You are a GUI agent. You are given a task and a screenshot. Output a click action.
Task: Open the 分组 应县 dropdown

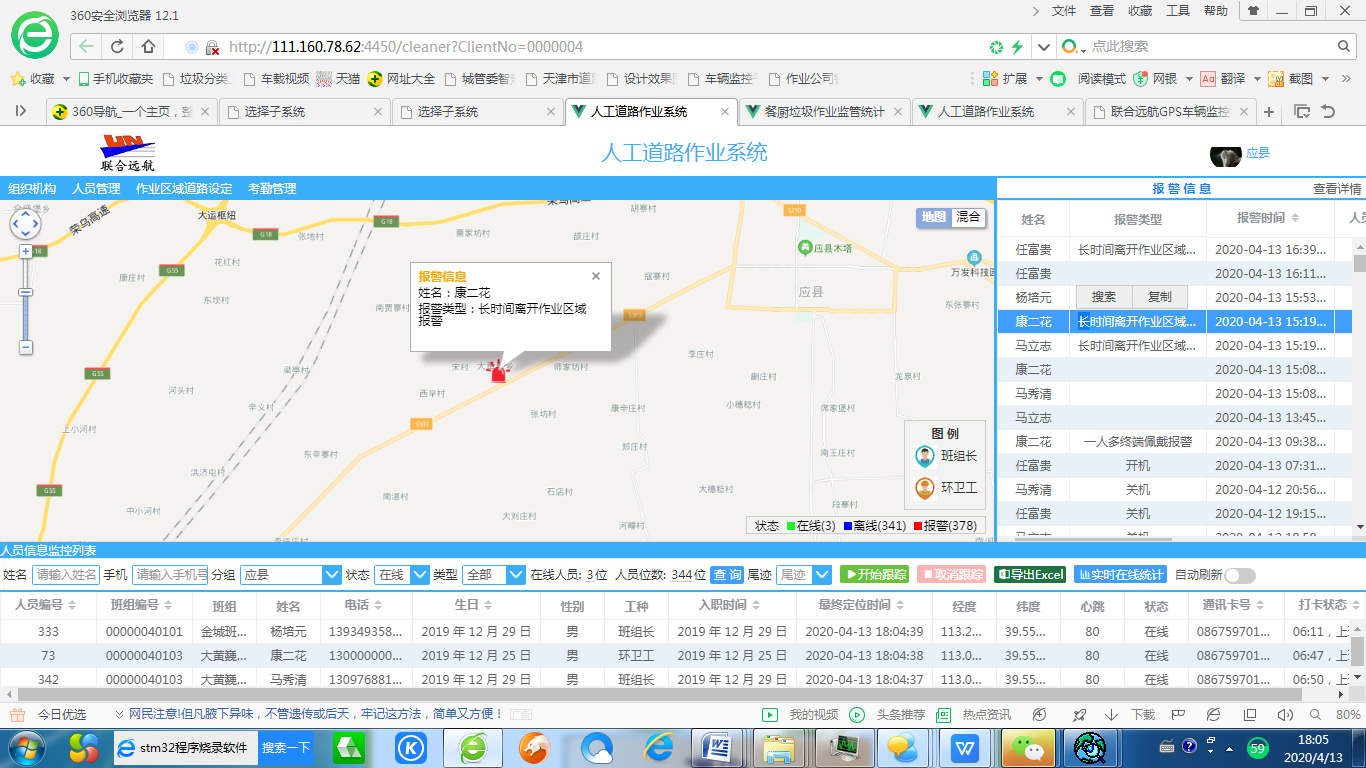[x=291, y=575]
